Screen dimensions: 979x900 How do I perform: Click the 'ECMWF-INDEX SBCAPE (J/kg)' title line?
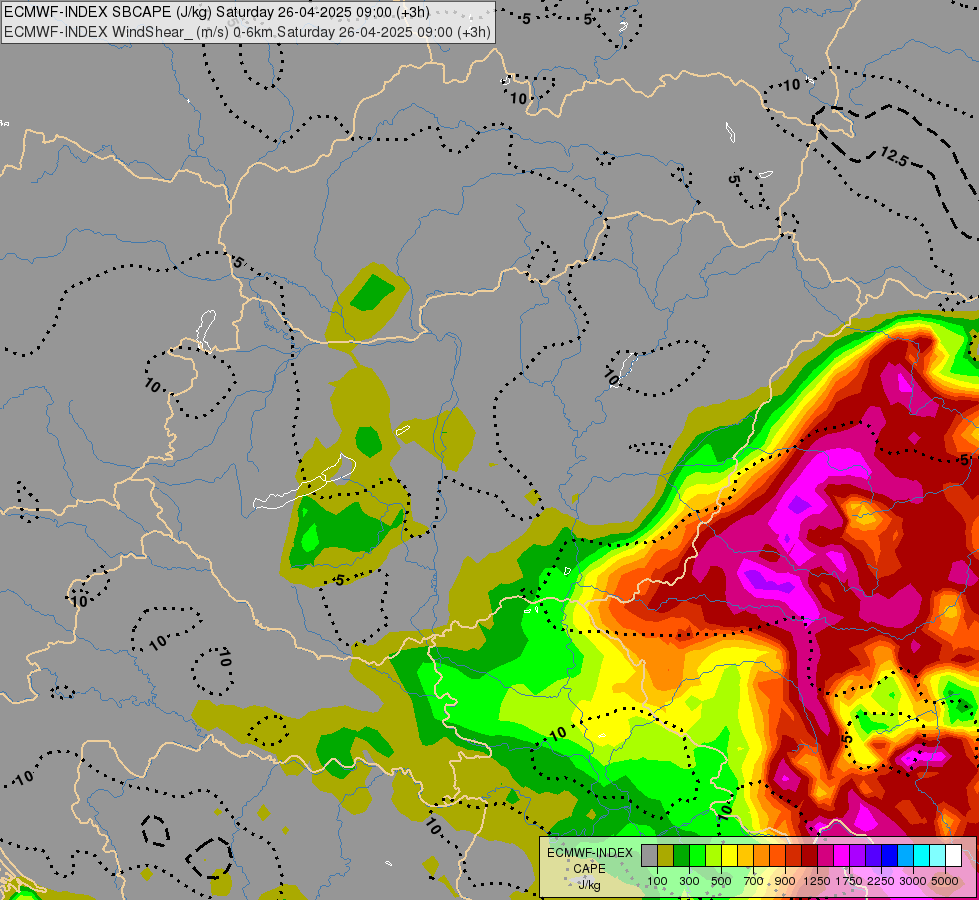click(x=217, y=12)
